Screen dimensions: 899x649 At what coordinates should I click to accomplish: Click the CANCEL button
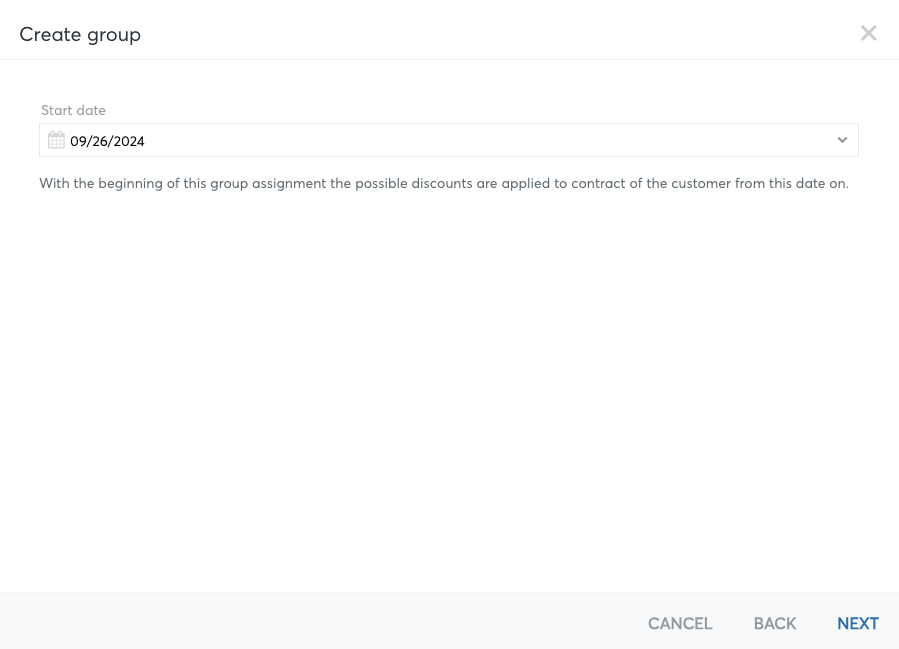(680, 623)
